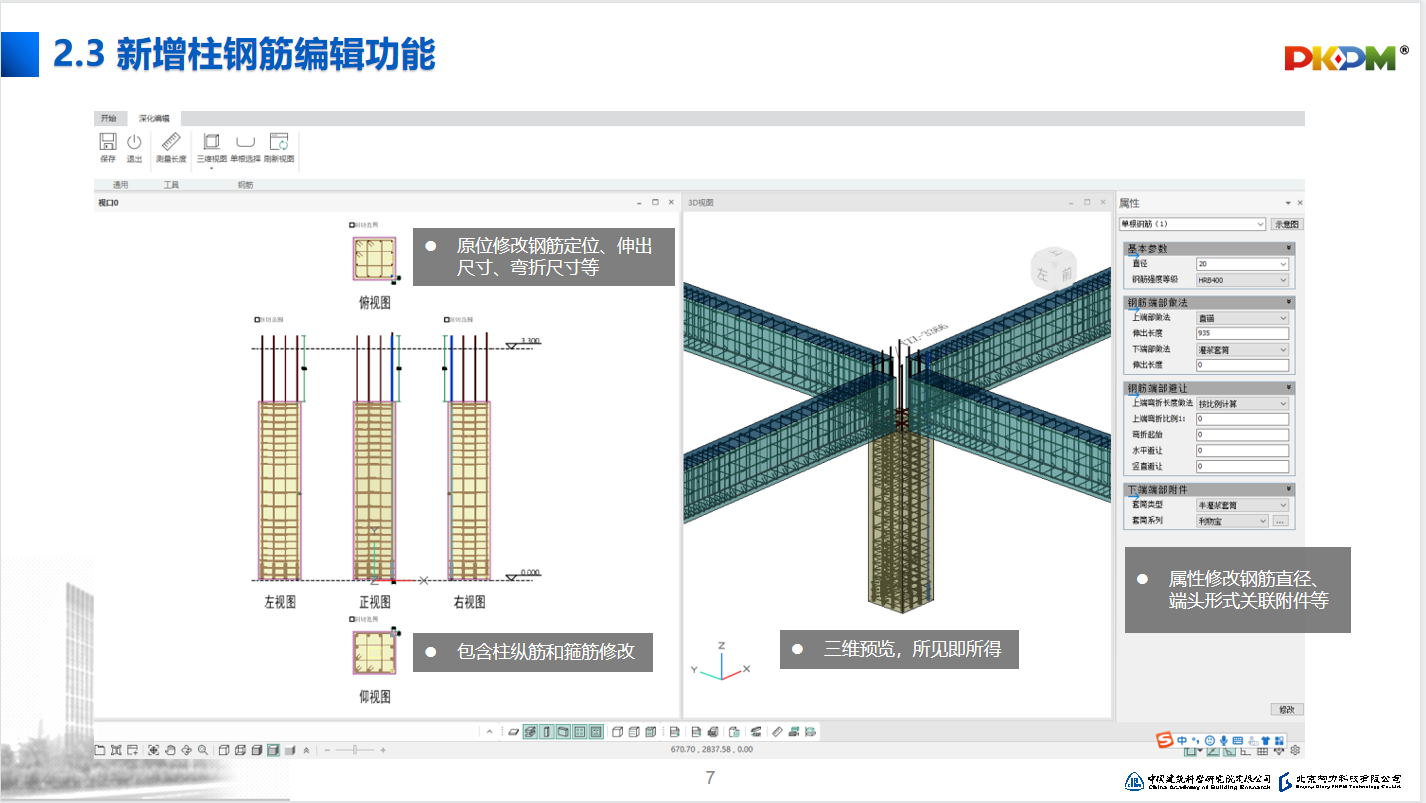Open the 上端弯折长度做法 dropdown
The width and height of the screenshot is (1426, 803).
[x=1242, y=403]
